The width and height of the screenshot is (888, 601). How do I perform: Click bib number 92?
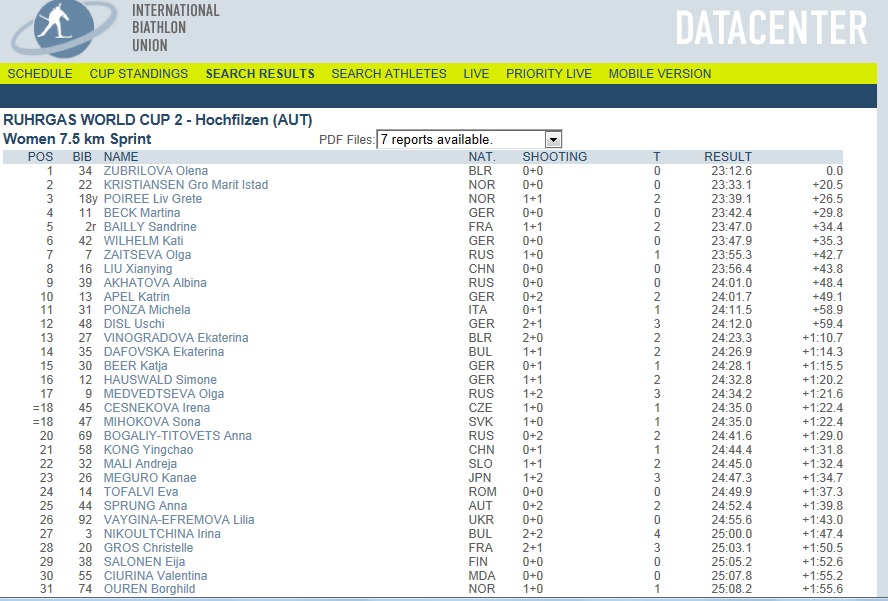pyautogui.click(x=85, y=520)
